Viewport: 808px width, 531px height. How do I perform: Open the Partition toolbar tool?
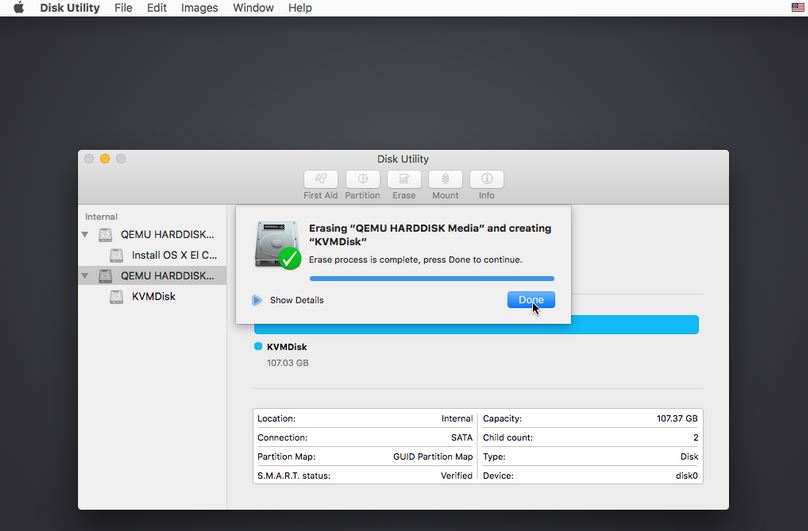362,179
